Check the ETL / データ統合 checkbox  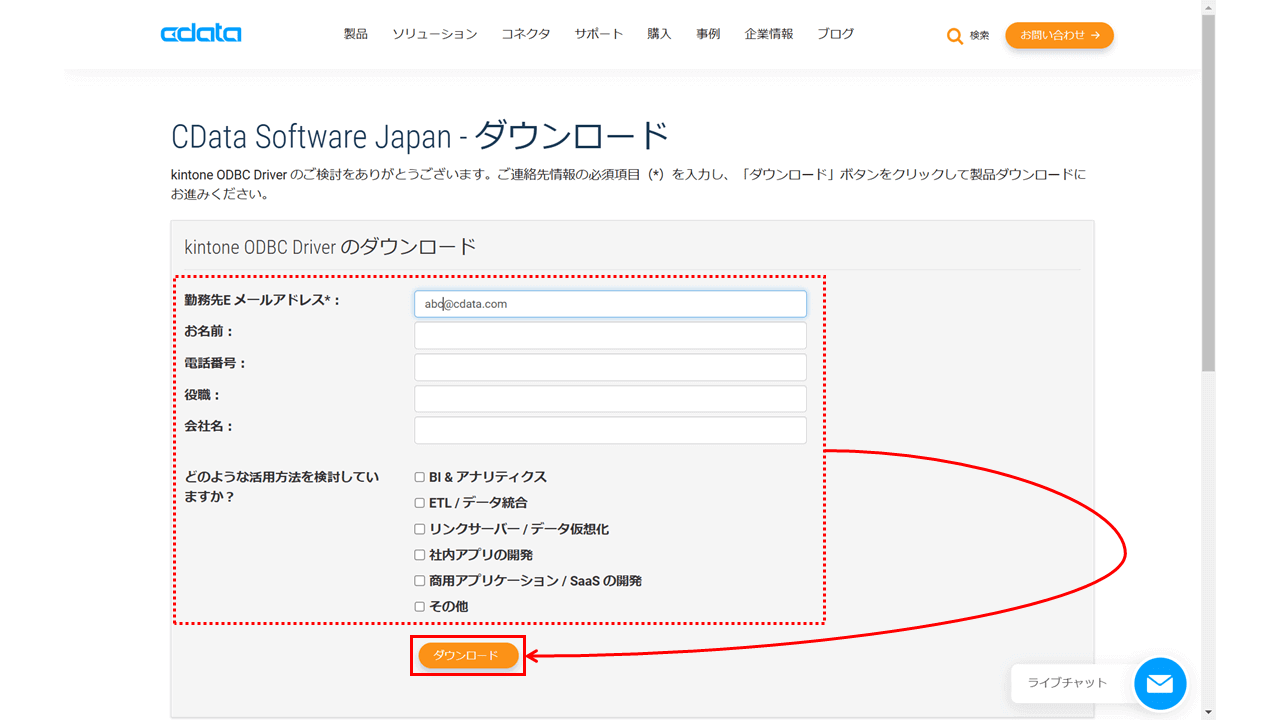click(420, 503)
